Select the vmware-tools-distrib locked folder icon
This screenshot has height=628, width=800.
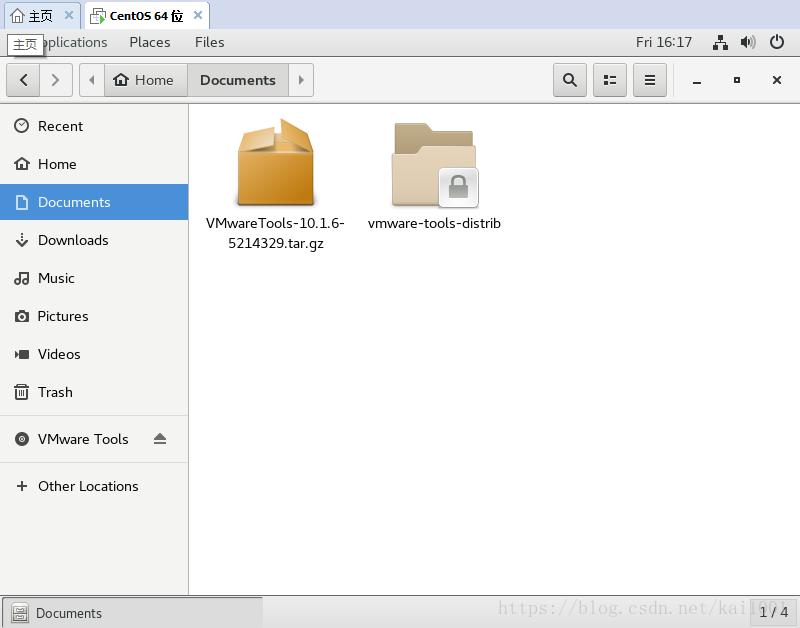click(x=434, y=164)
